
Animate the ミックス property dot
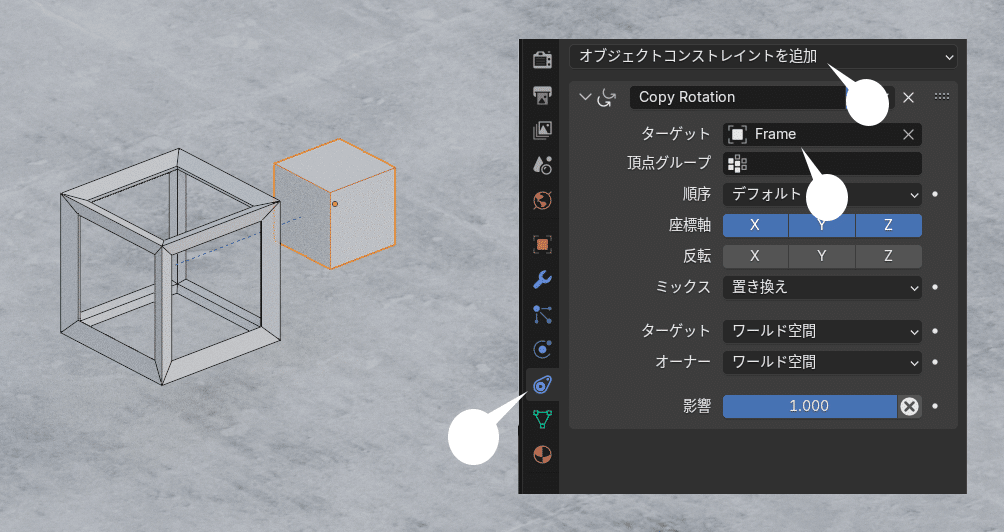pyautogui.click(x=935, y=287)
